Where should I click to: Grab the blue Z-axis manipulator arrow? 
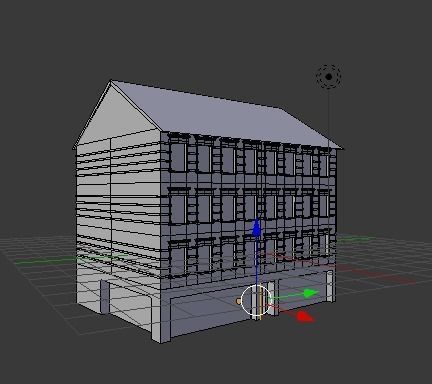[256, 228]
